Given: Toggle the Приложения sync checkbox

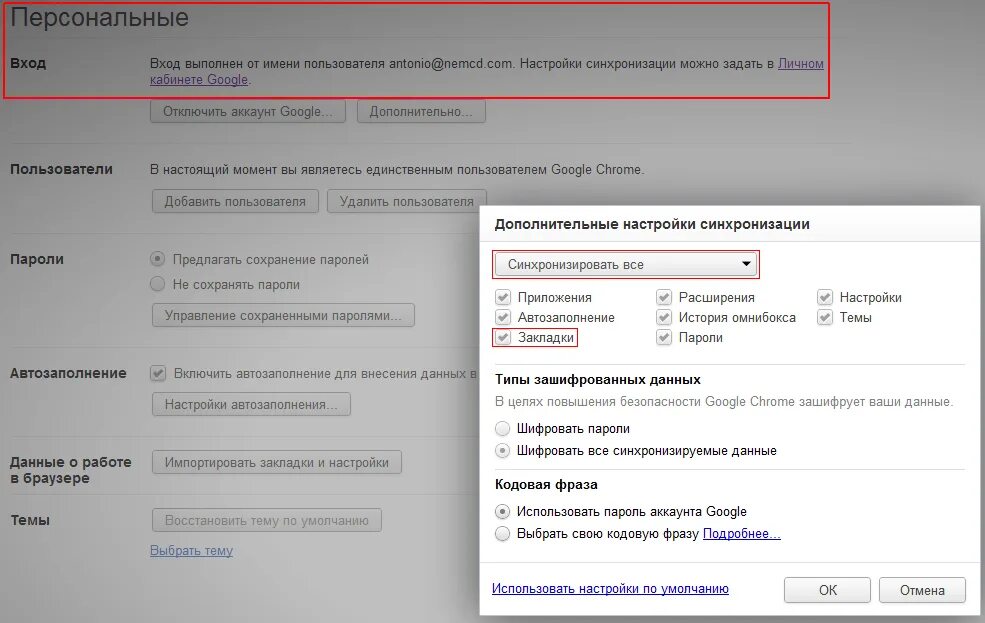Looking at the screenshot, I should pos(501,297).
